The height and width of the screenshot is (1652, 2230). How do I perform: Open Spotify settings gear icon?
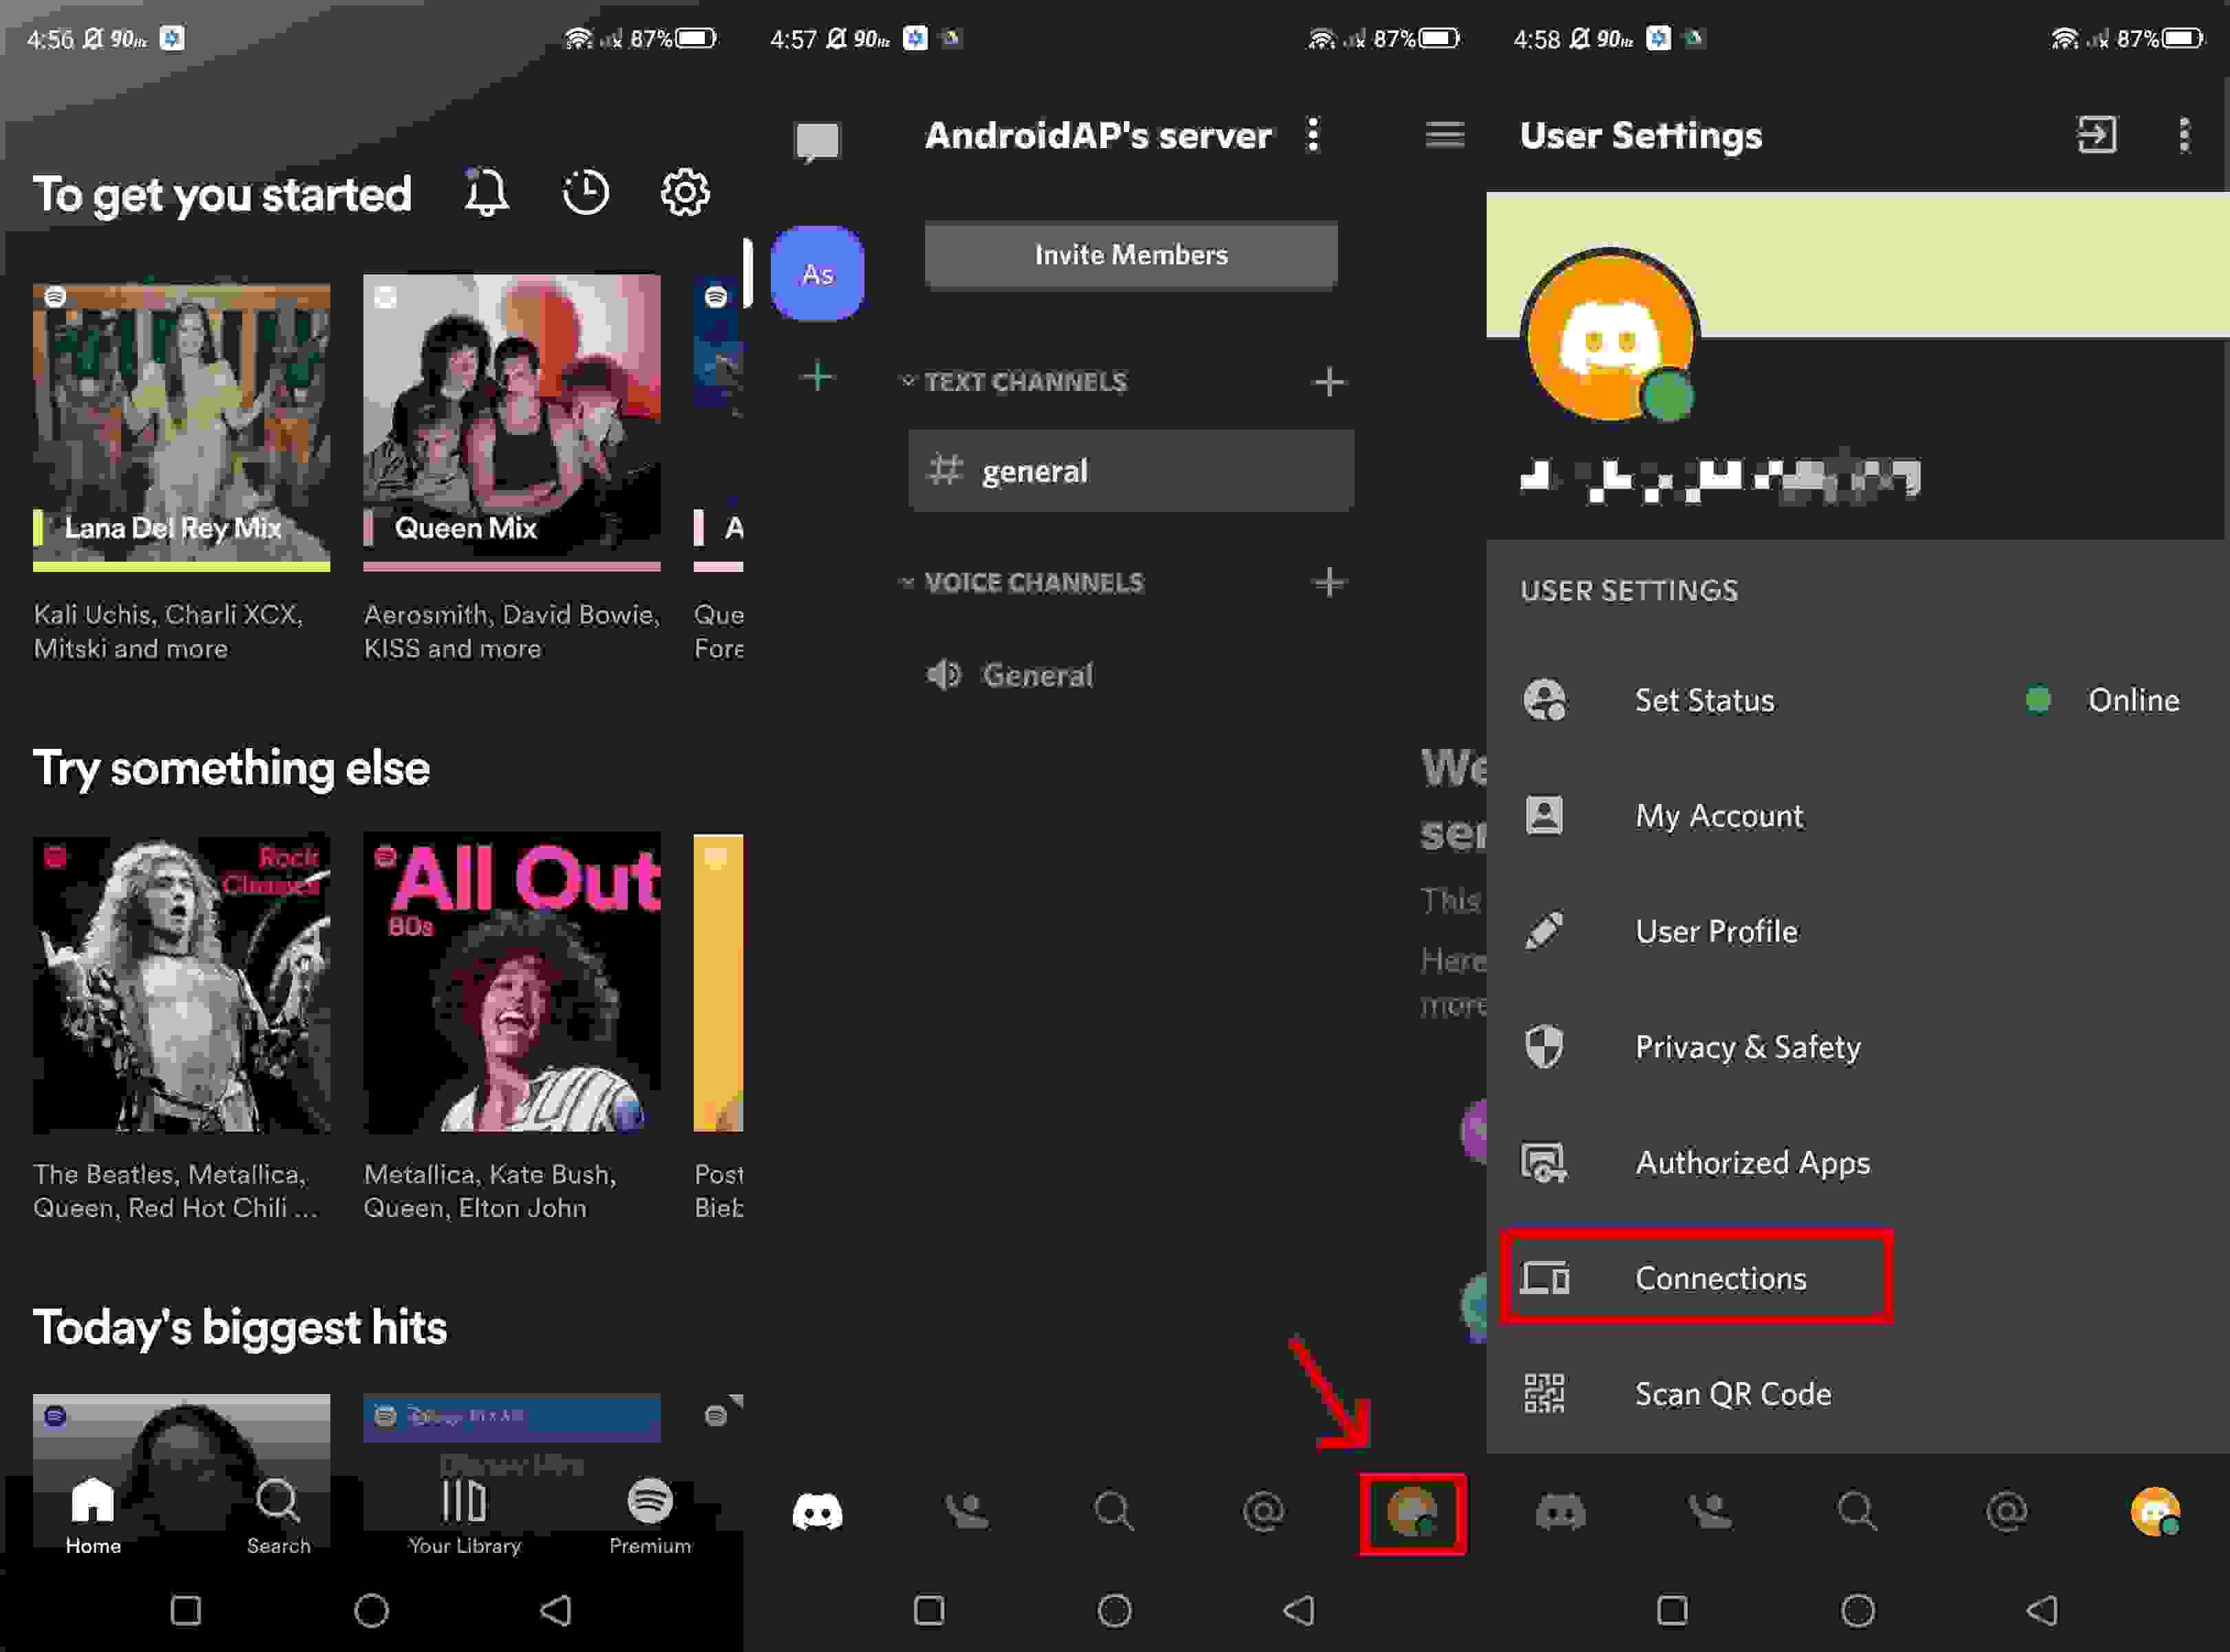(x=685, y=192)
